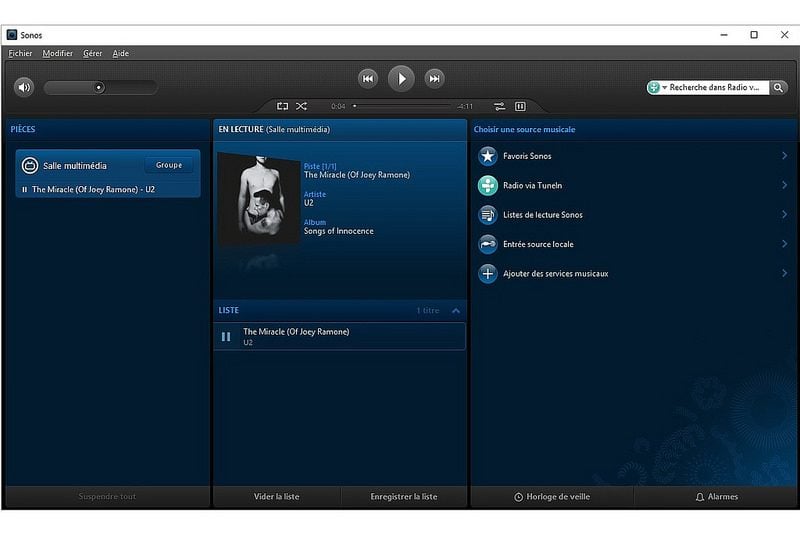Image resolution: width=800 pixels, height=534 pixels.
Task: Expand Entrée source locale chevron
Action: pos(784,244)
